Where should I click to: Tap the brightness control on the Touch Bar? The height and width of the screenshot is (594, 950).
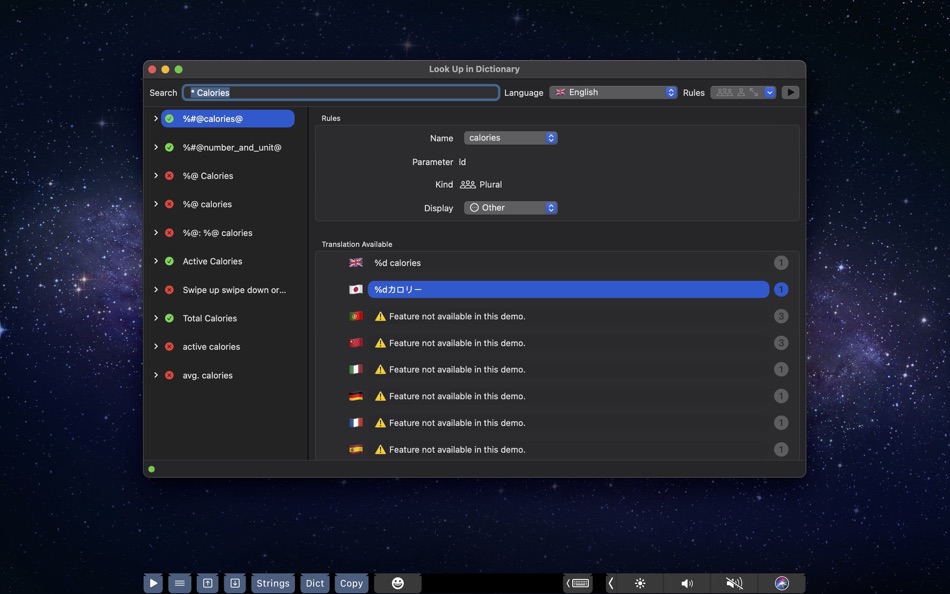[640, 583]
